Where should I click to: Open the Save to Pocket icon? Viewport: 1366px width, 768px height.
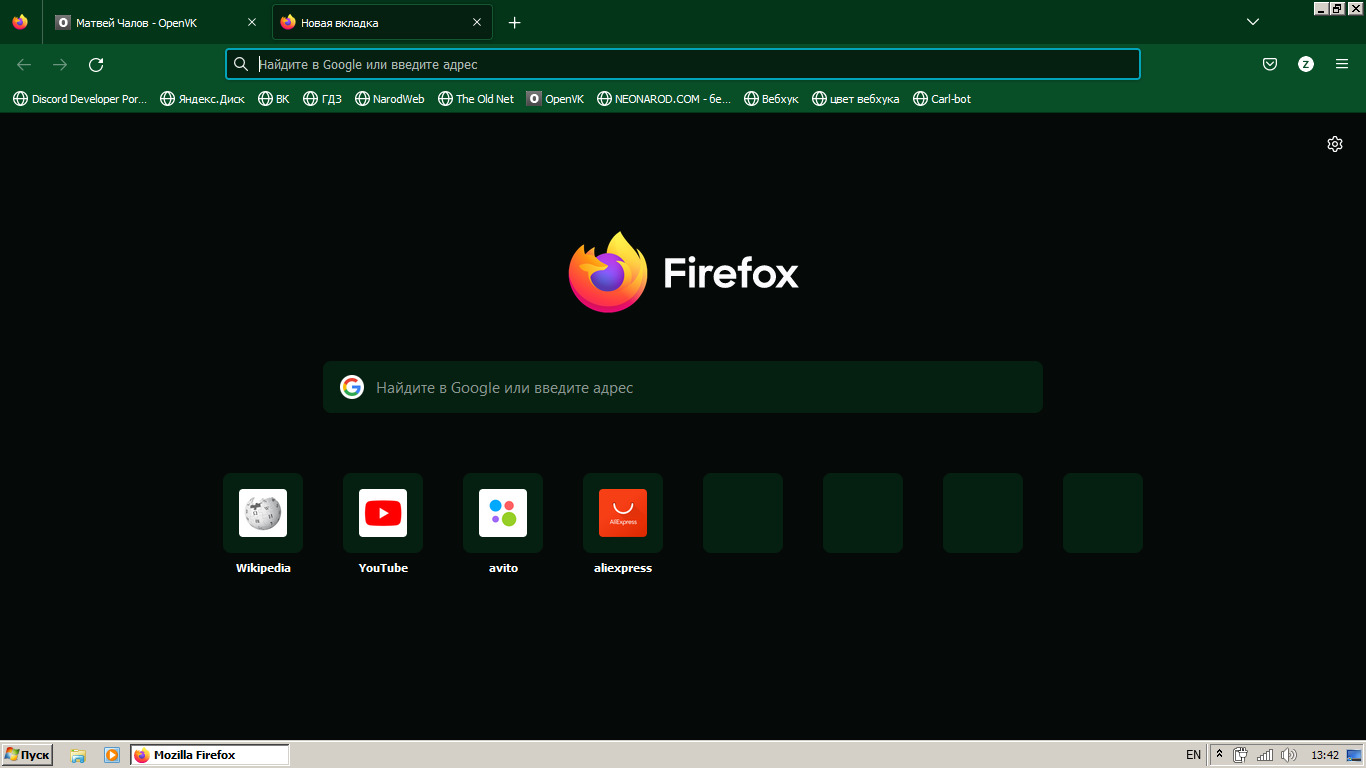tap(1270, 64)
